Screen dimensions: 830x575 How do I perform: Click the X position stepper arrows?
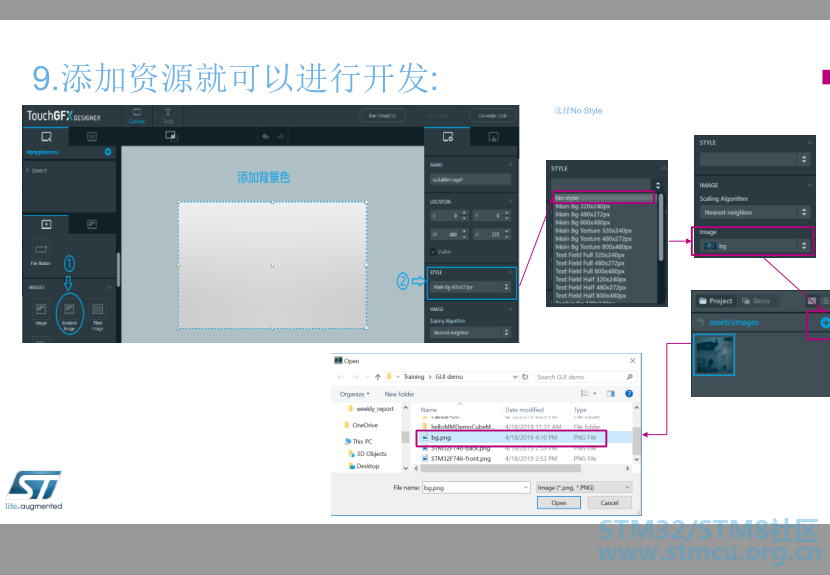click(464, 215)
